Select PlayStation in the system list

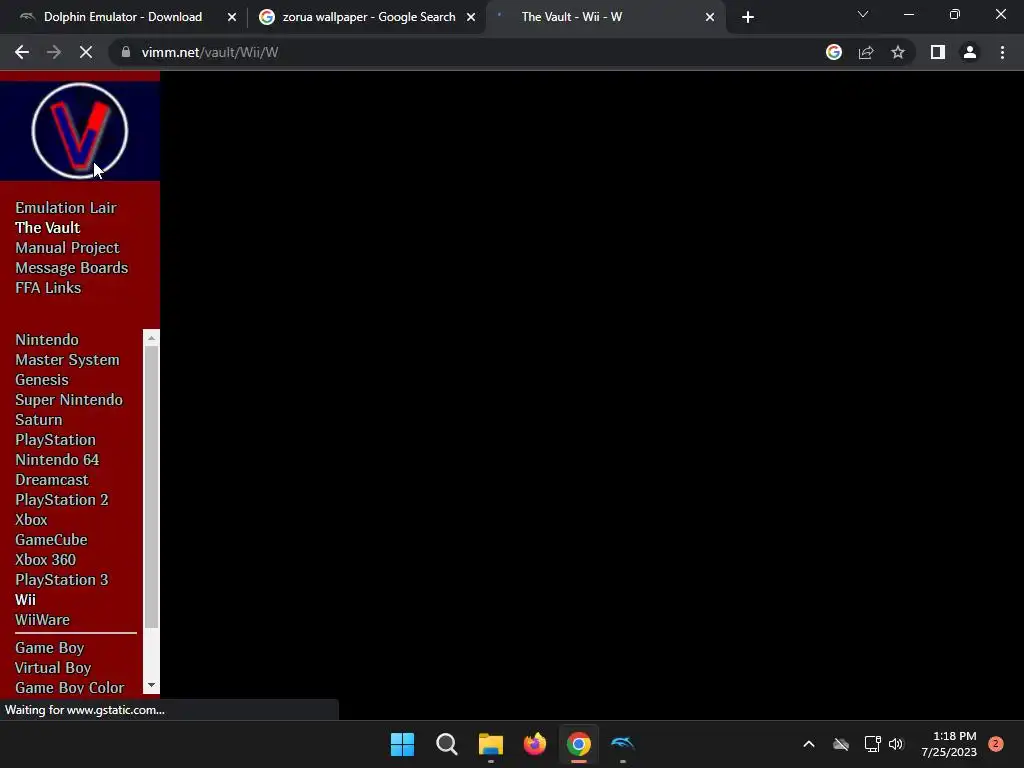56,440
